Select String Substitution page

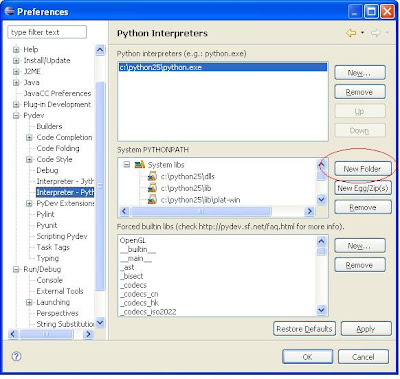(65, 324)
